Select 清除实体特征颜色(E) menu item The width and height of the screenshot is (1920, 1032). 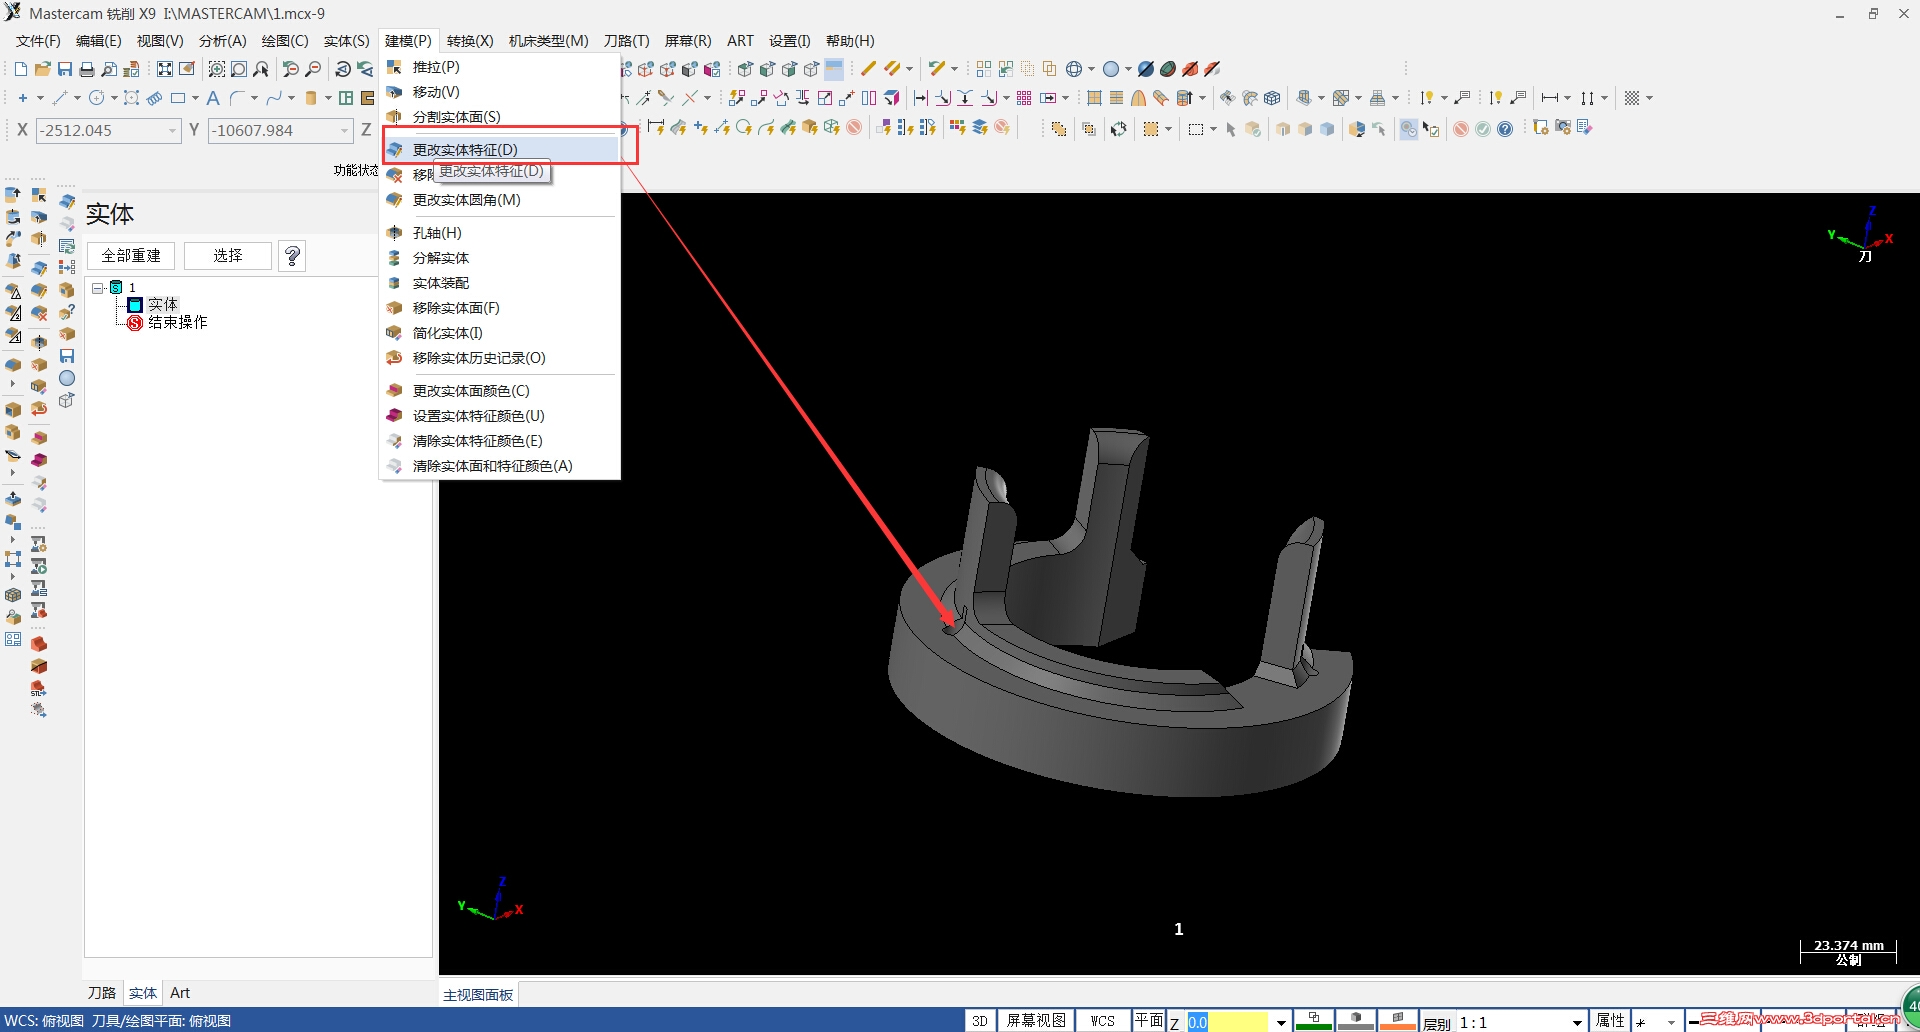pos(500,441)
